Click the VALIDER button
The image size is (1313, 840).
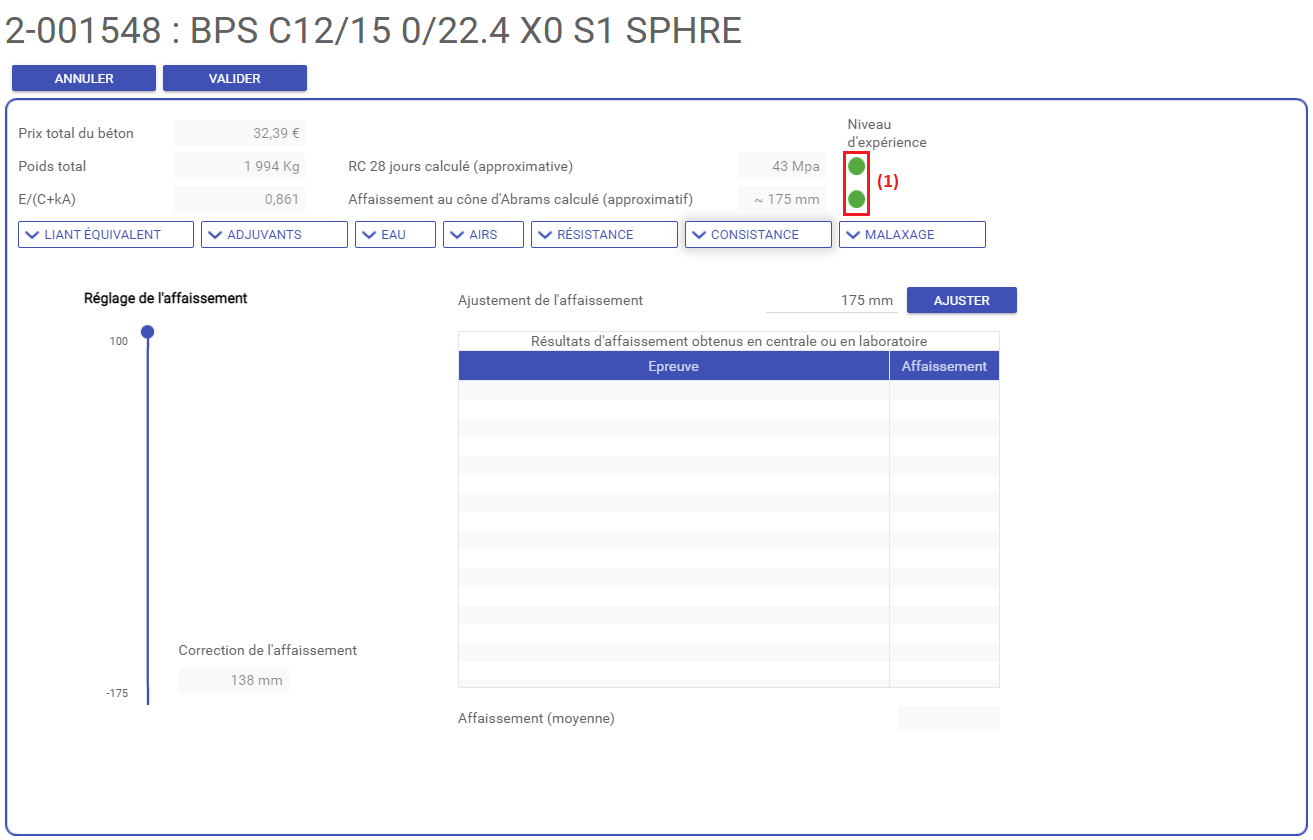235,78
